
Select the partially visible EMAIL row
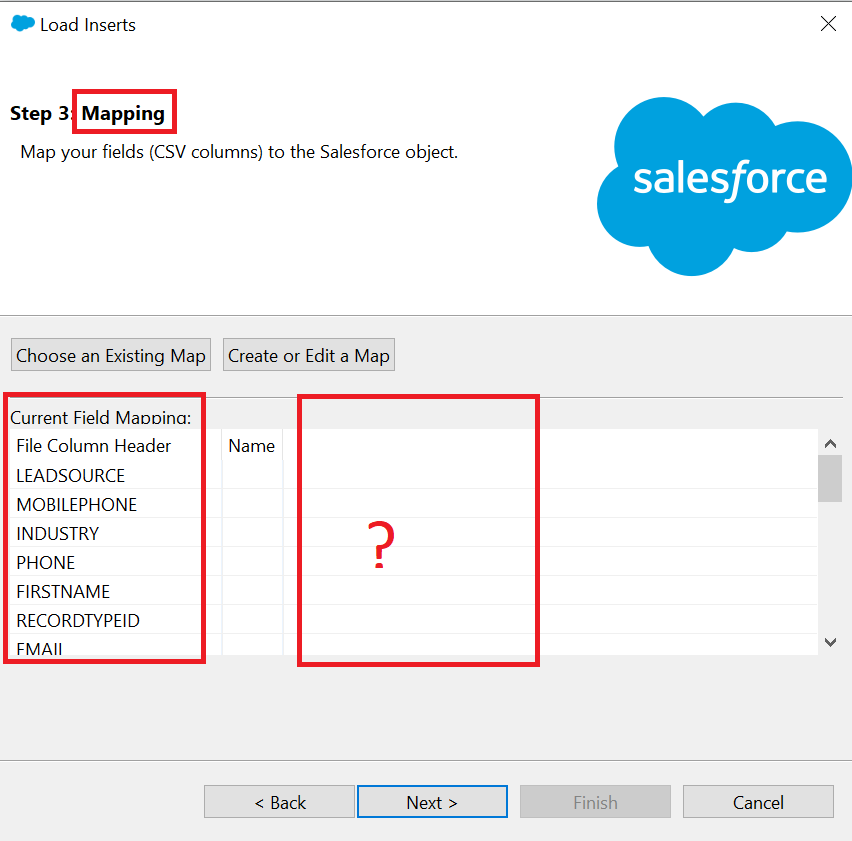click(414, 645)
